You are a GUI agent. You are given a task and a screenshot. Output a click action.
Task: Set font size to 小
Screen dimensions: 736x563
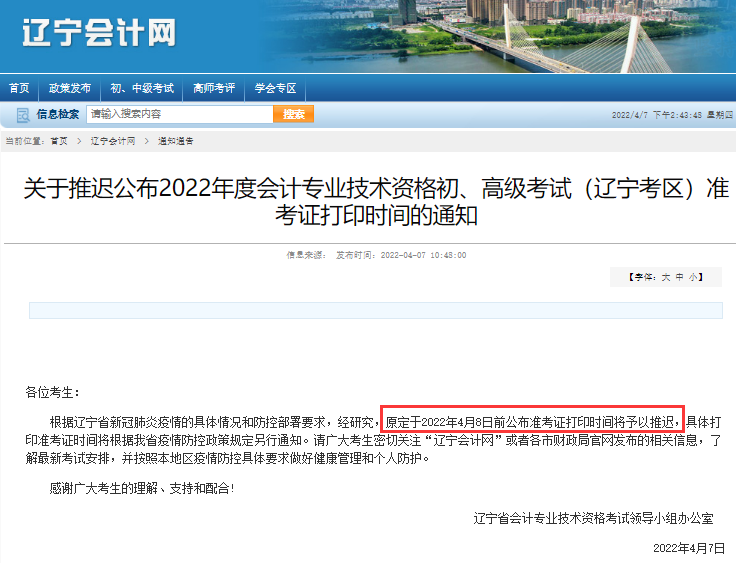[693, 277]
